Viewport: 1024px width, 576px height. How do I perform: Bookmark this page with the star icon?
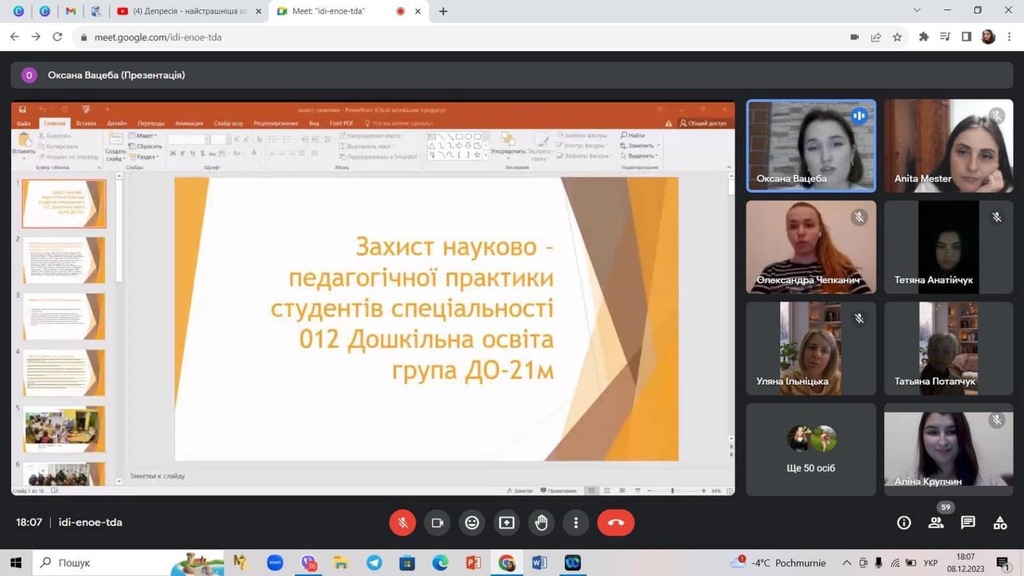click(x=897, y=37)
